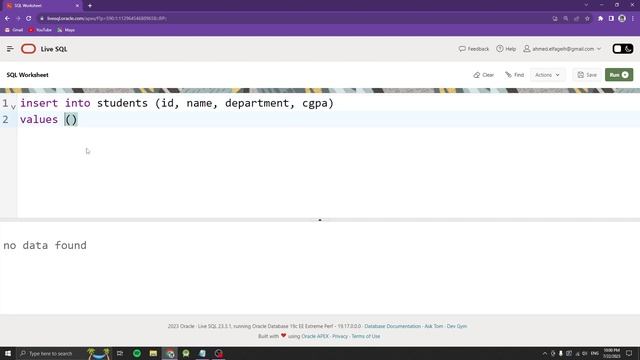Open the tab search chevron in title bar
This screenshot has height=360, width=640.
tap(586, 5)
